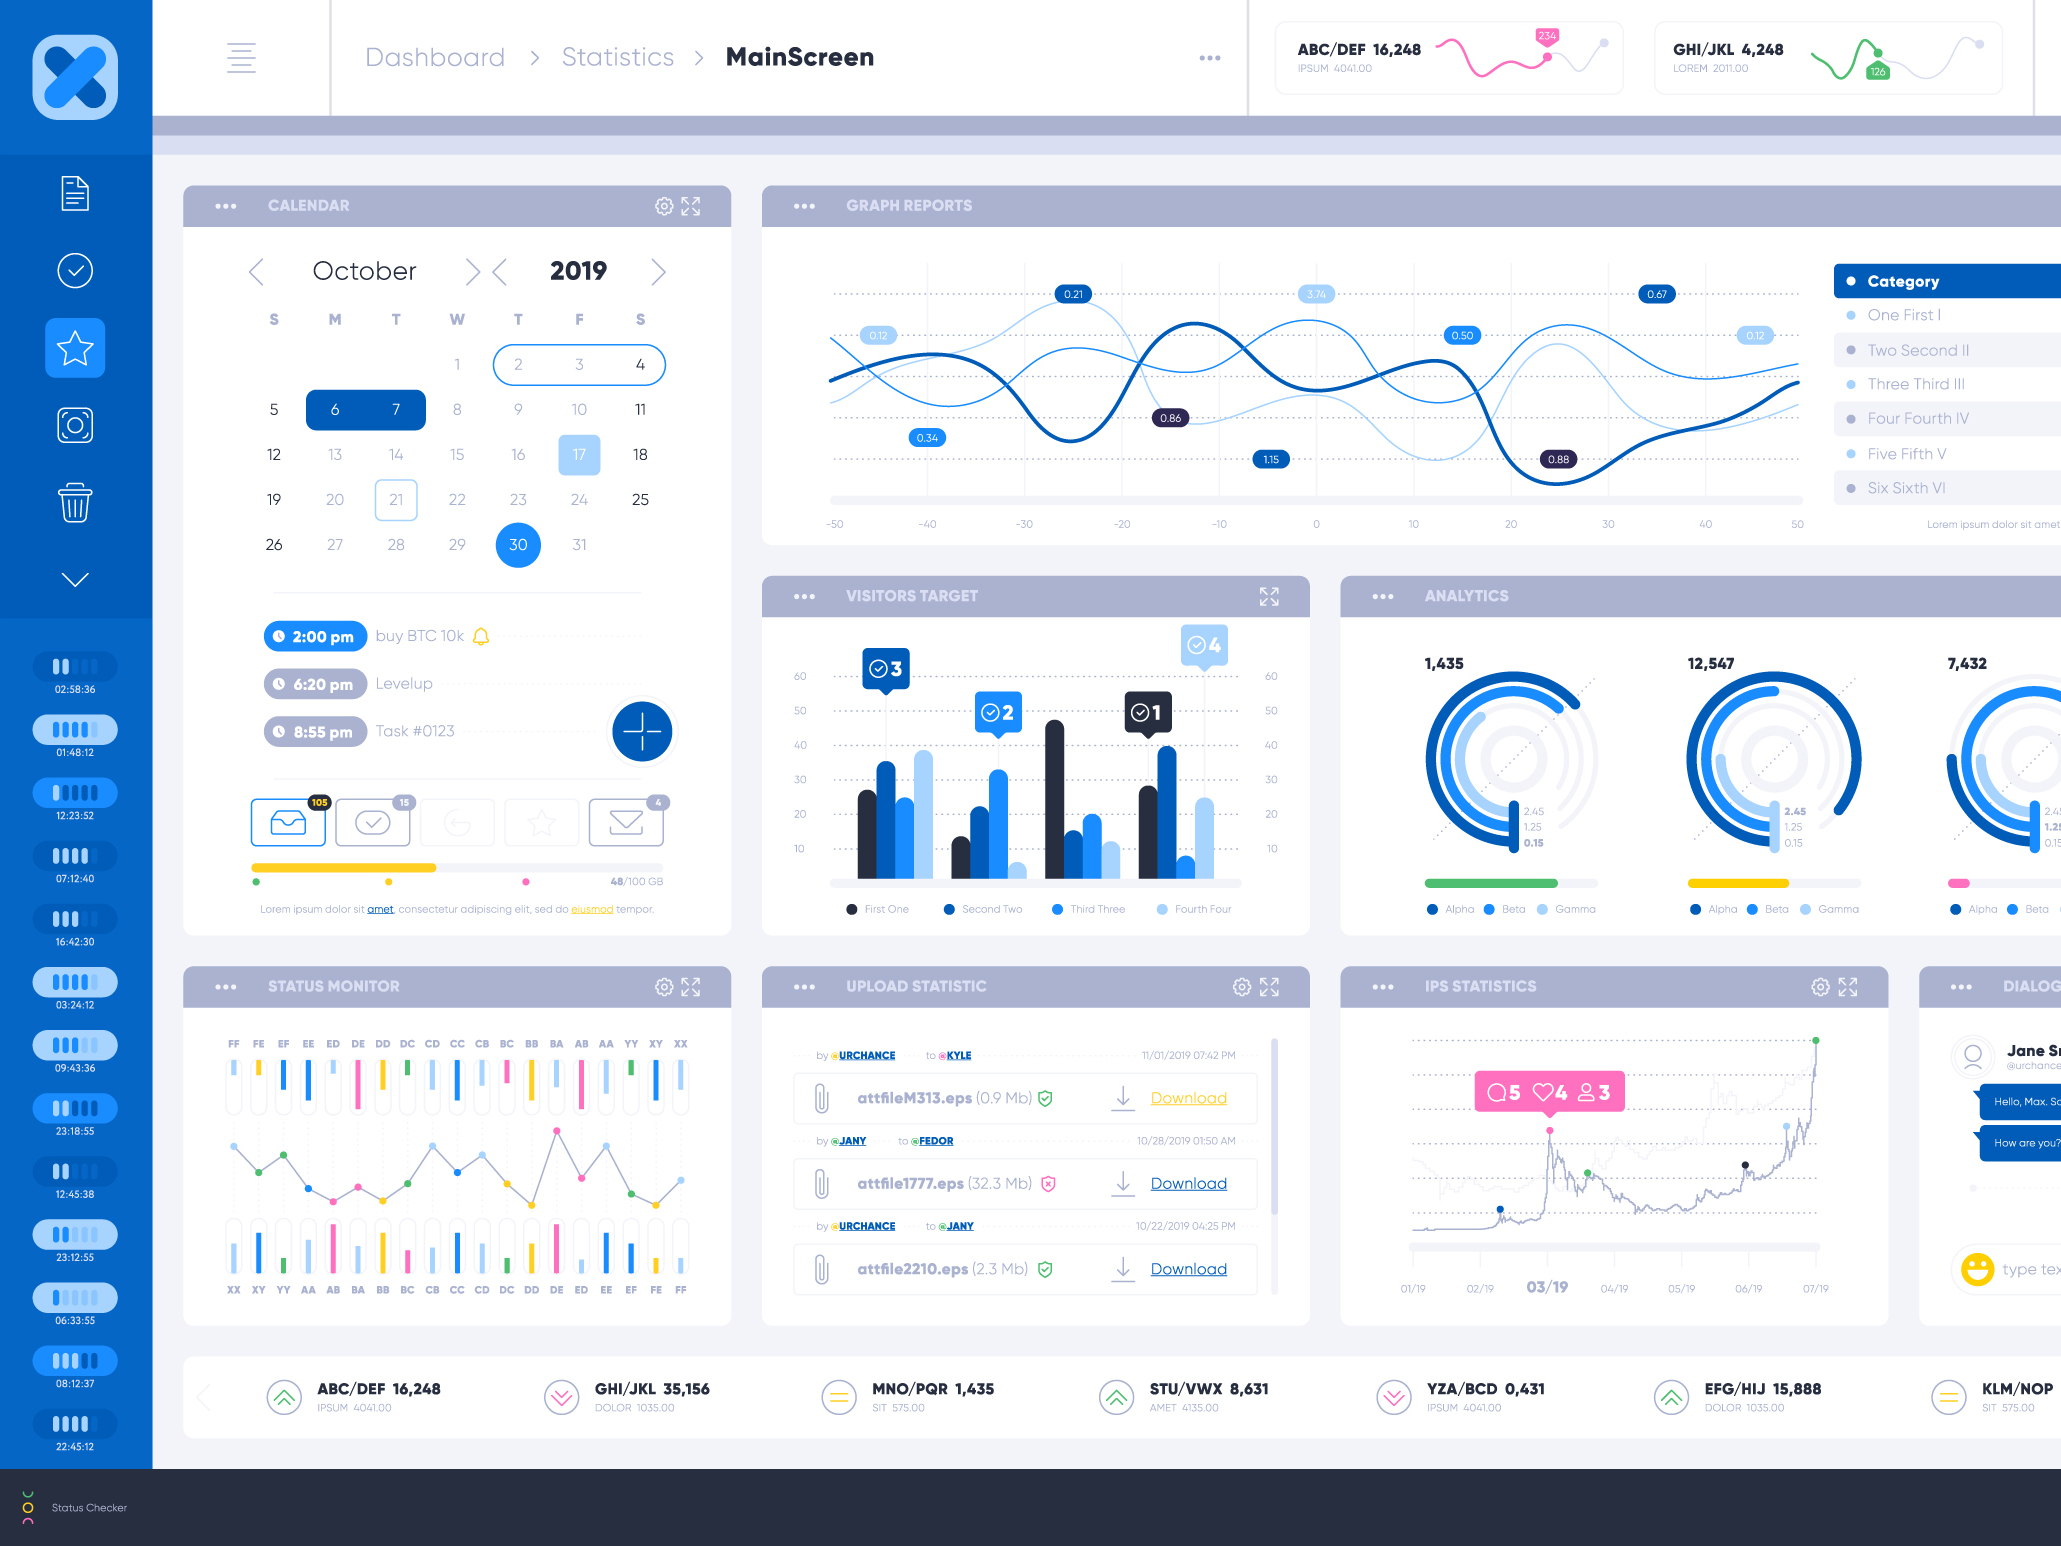Screen dimensions: 2061x1546
Task: Click Download link for attfileM313.eps file
Action: (1189, 1095)
